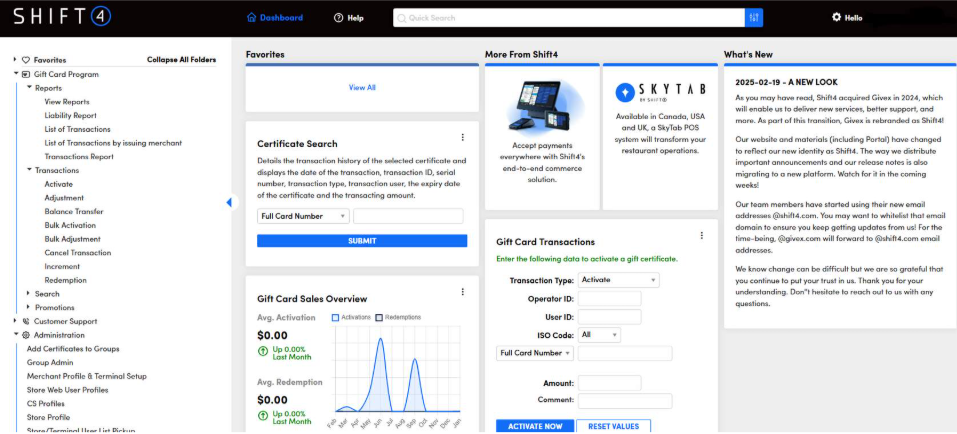The height and width of the screenshot is (434, 957).
Task: Select Bulk Activation from Transactions menu
Action: pyautogui.click(x=72, y=225)
